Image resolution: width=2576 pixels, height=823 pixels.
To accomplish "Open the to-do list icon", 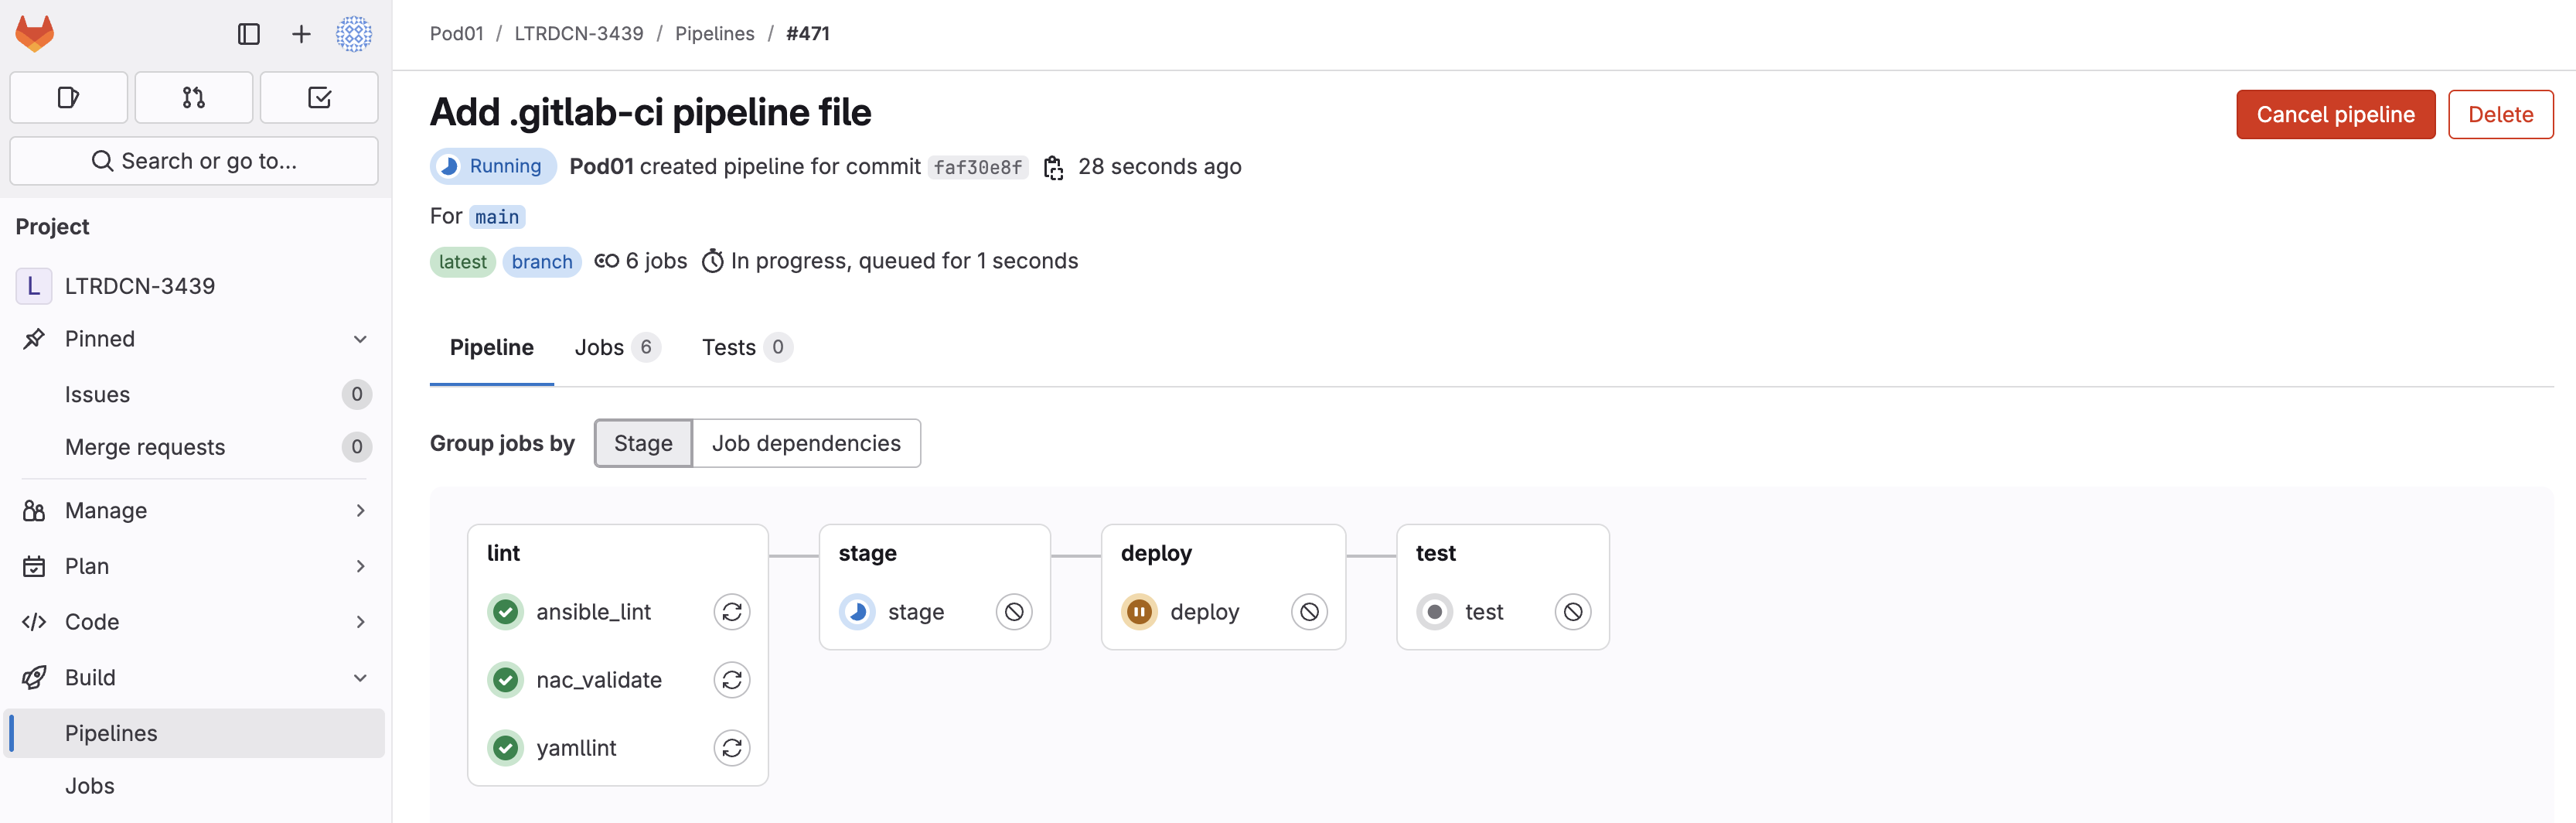I will [319, 97].
